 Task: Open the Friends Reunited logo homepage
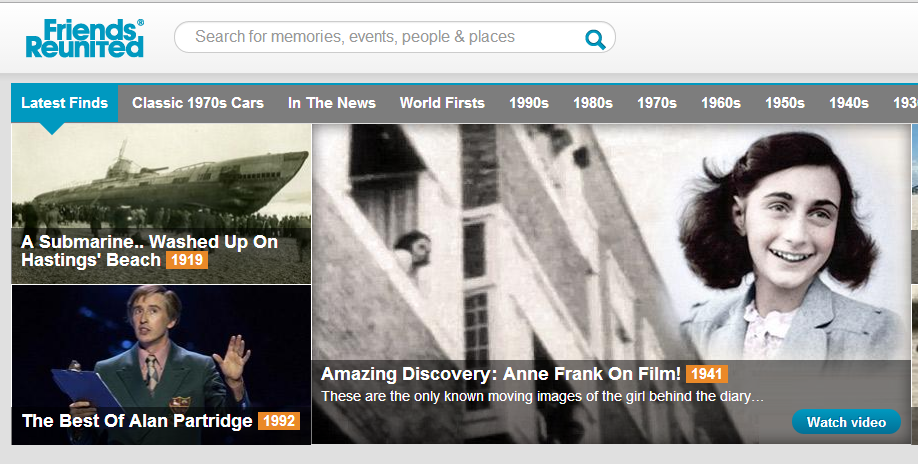(x=85, y=38)
